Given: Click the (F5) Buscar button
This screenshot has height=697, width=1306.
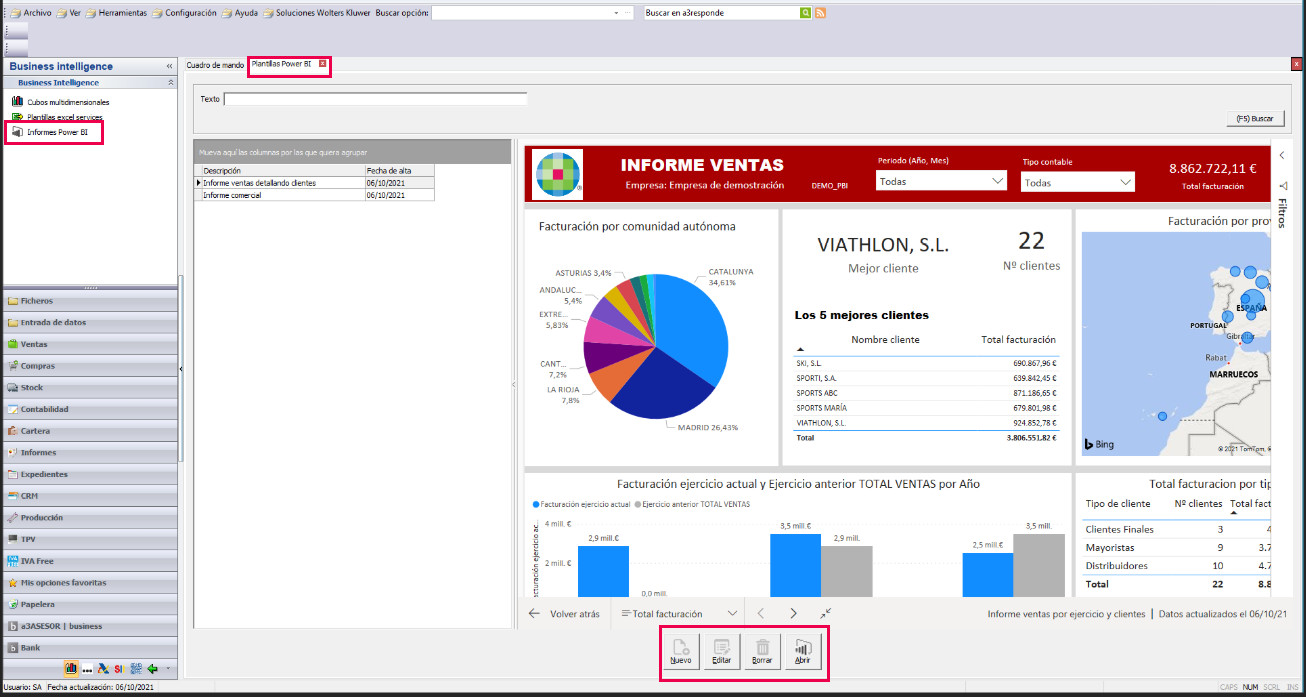Looking at the screenshot, I should [x=1255, y=118].
